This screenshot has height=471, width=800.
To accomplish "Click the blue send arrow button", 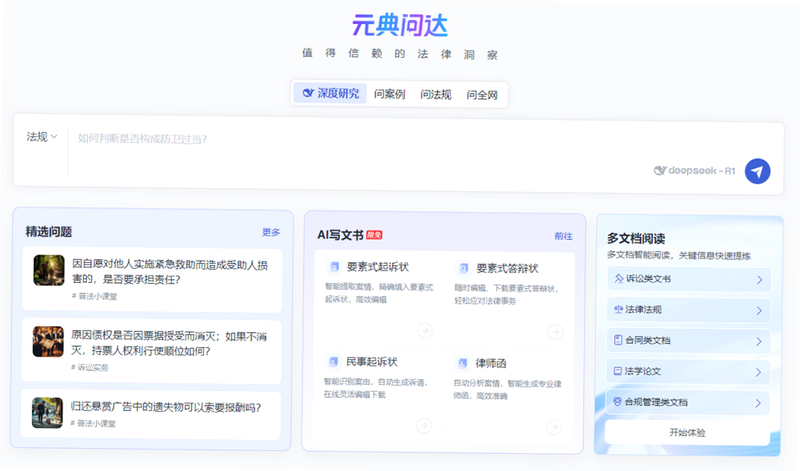I will point(757,171).
